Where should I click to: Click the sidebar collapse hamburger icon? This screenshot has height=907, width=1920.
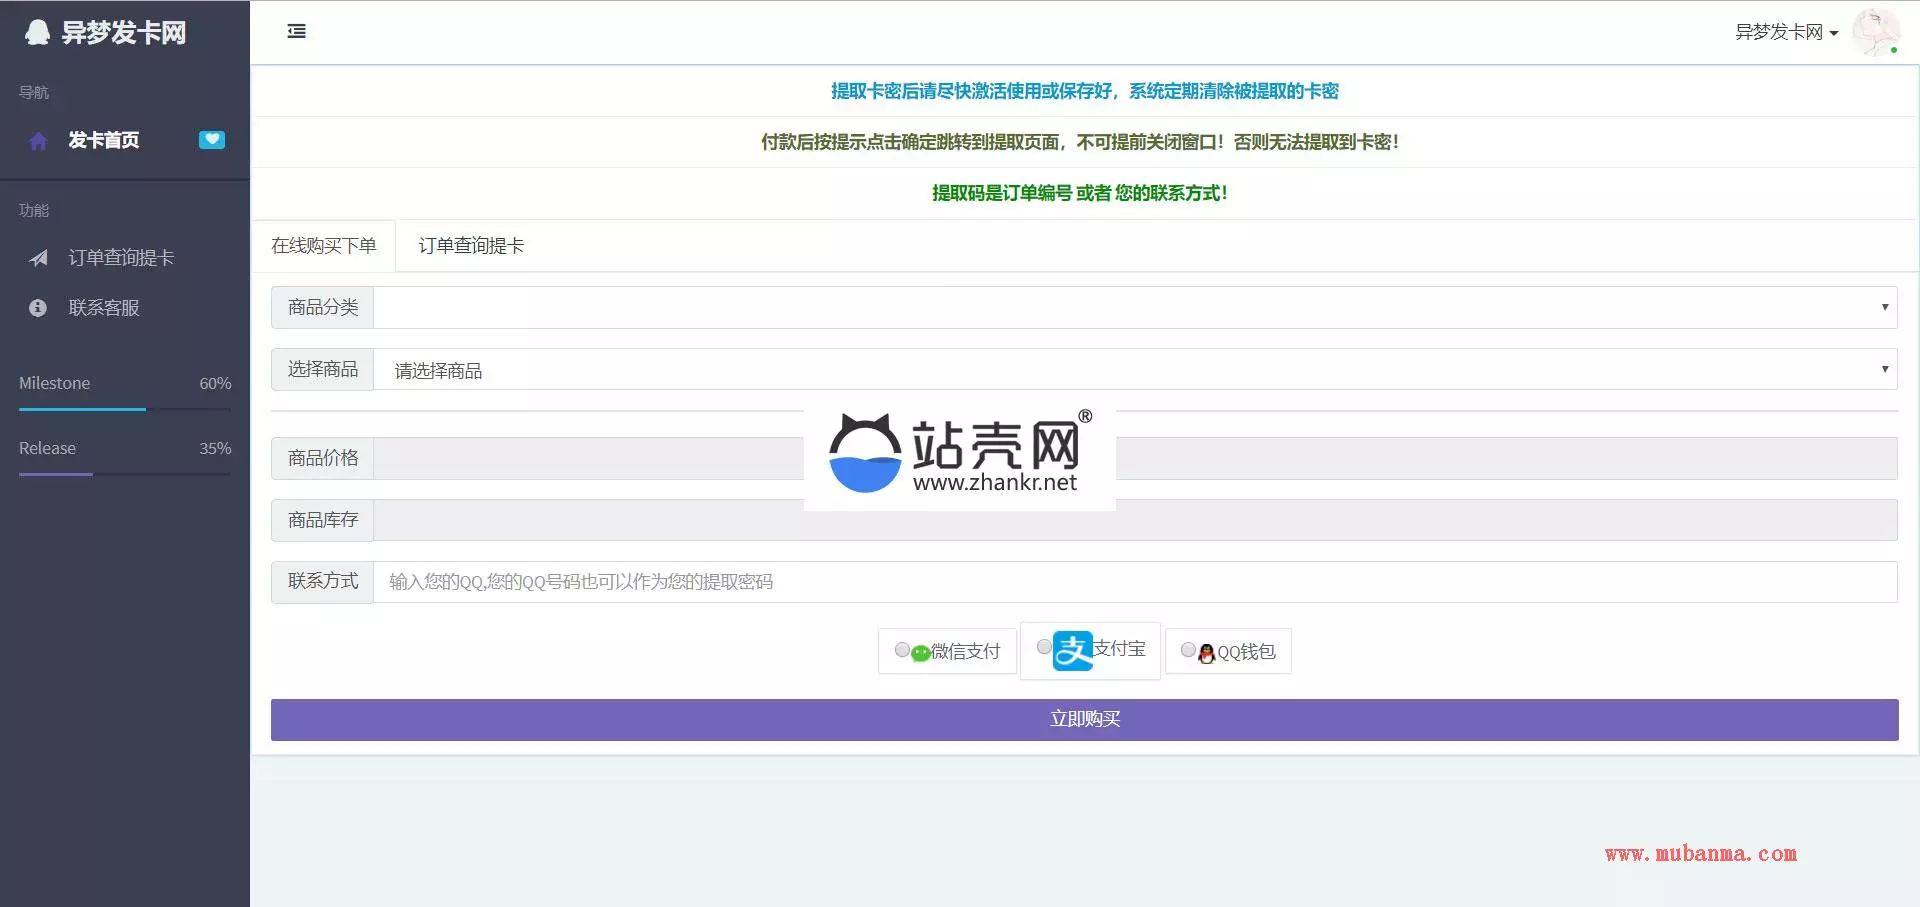[x=297, y=32]
